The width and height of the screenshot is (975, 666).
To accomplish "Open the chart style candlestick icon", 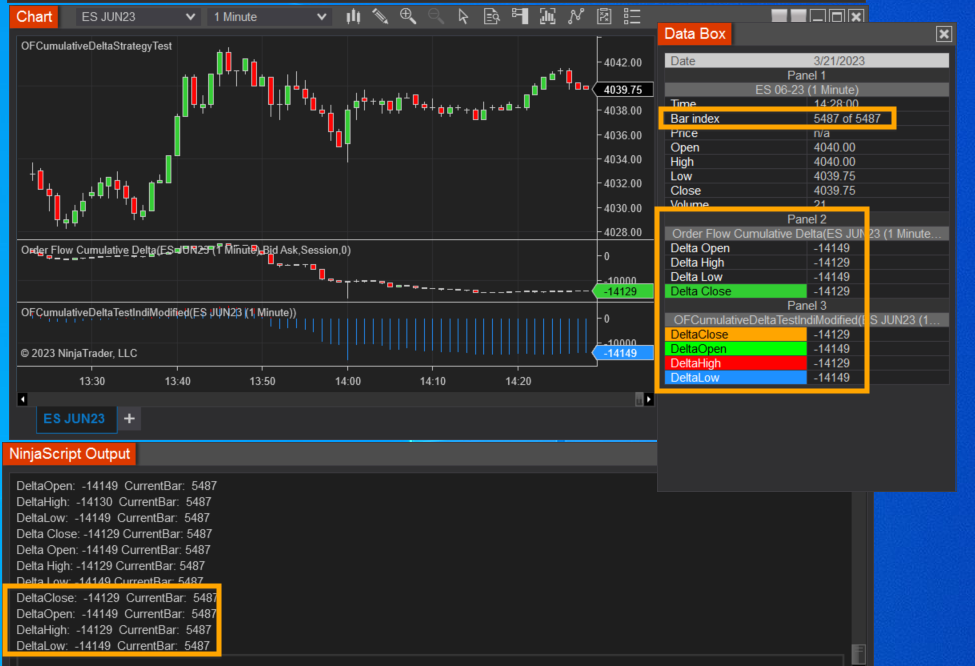I will [353, 17].
